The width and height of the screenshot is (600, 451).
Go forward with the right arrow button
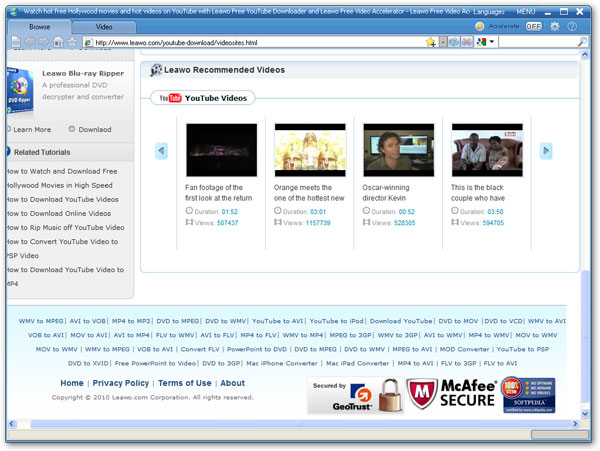pyautogui.click(x=44, y=42)
